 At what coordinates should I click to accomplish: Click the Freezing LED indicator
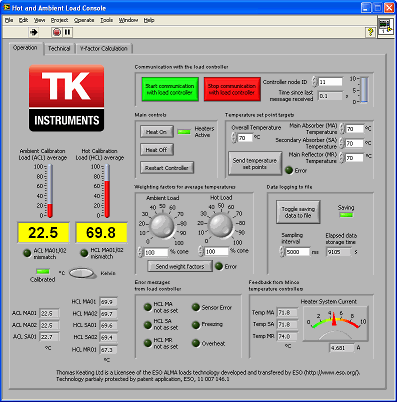click(x=196, y=324)
